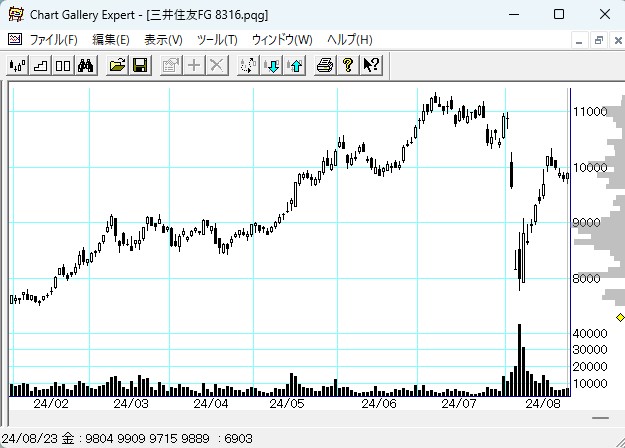Viewport: 625px width, 448px height.
Task: Print the chart using printer icon
Action: (325, 65)
